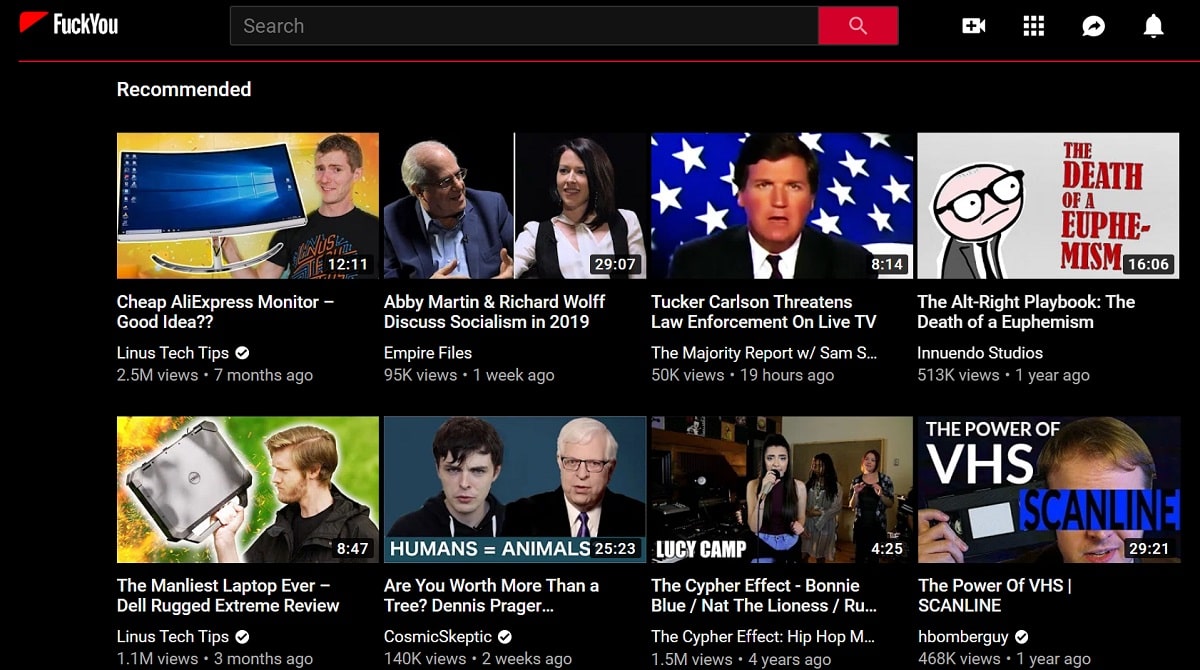Click '1.1M views • 3 months ago' text
The image size is (1200, 670).
point(215,659)
